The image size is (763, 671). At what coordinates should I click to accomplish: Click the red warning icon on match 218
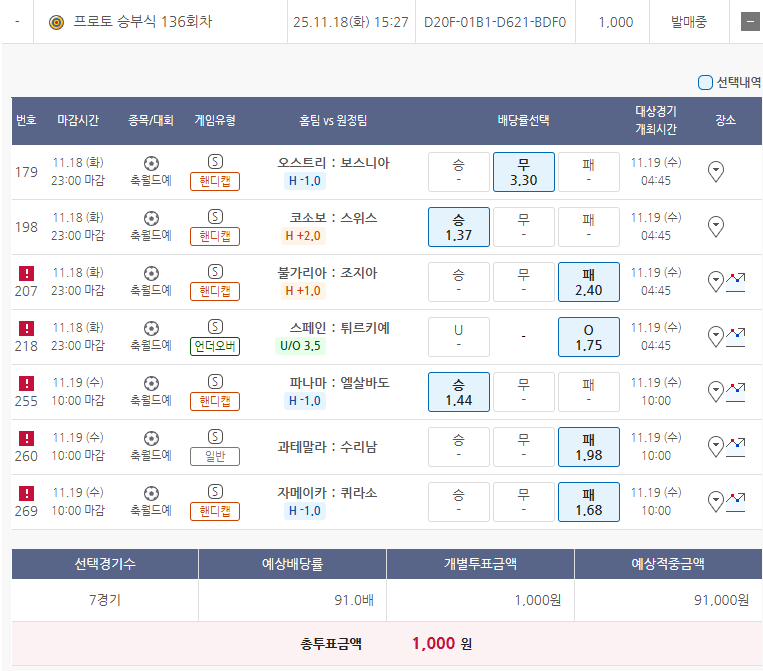pyautogui.click(x=27, y=328)
